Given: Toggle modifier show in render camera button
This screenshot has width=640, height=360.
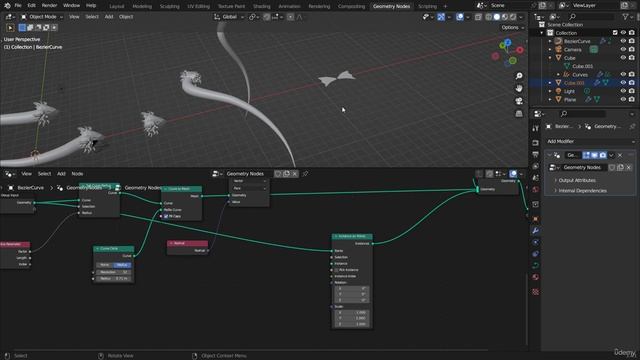Looking at the screenshot, I should point(602,156).
